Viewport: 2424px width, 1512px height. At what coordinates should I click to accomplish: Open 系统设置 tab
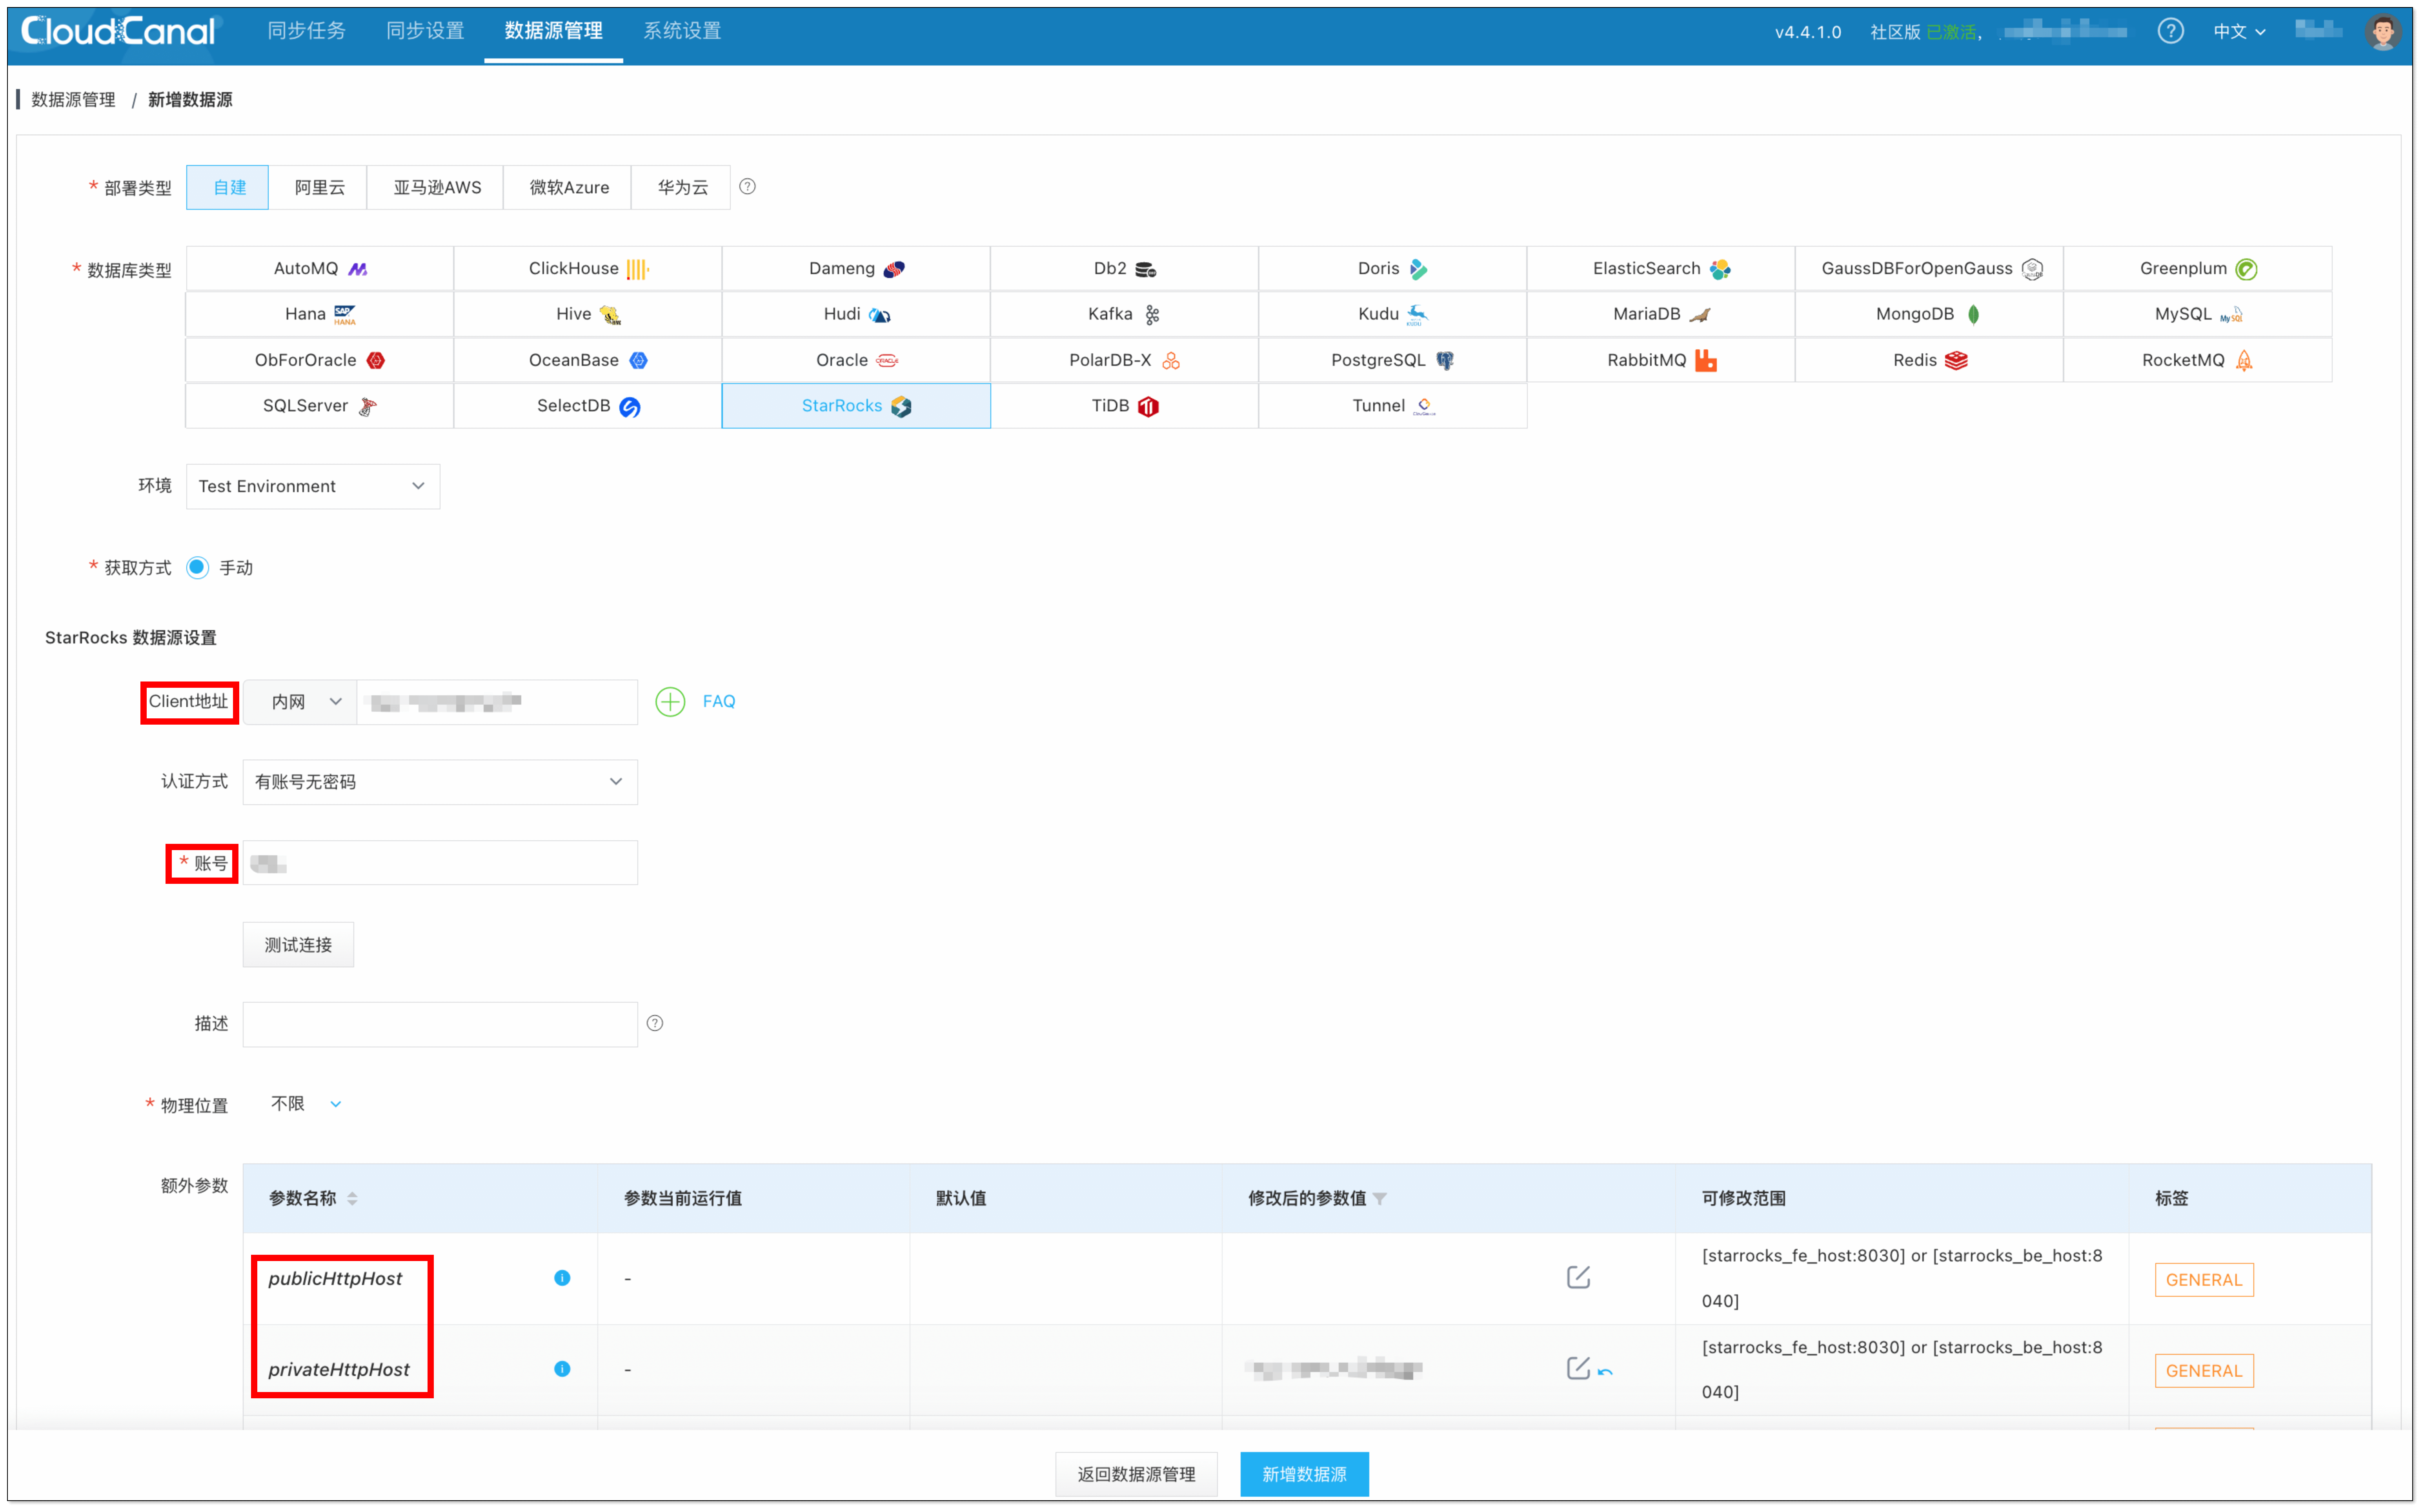coord(682,31)
